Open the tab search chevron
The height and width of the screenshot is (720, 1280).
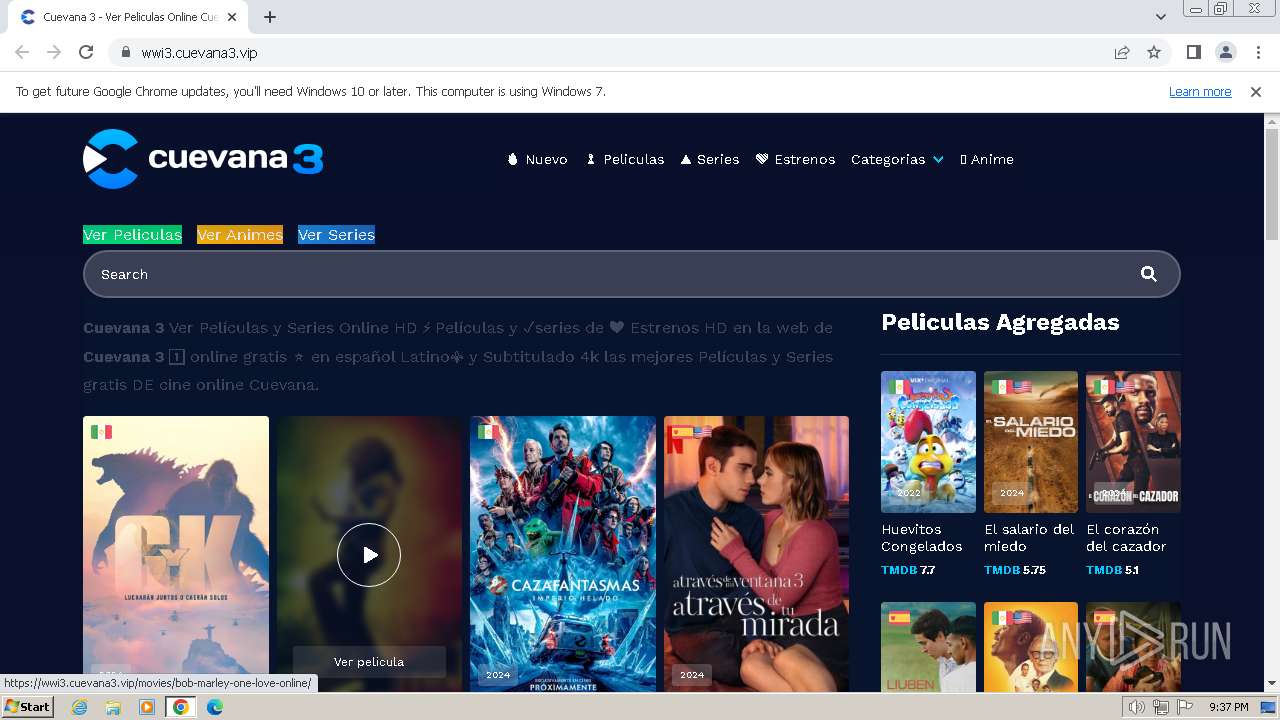pyautogui.click(x=1160, y=17)
